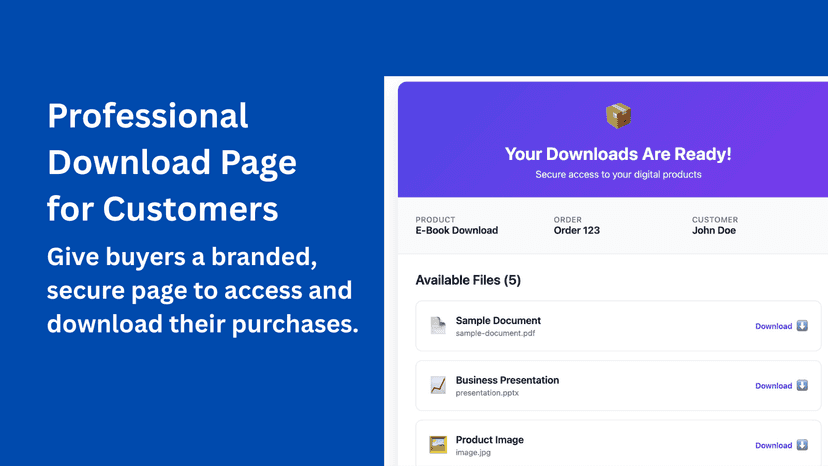Click the Business Presentation chart file icon

(438, 385)
